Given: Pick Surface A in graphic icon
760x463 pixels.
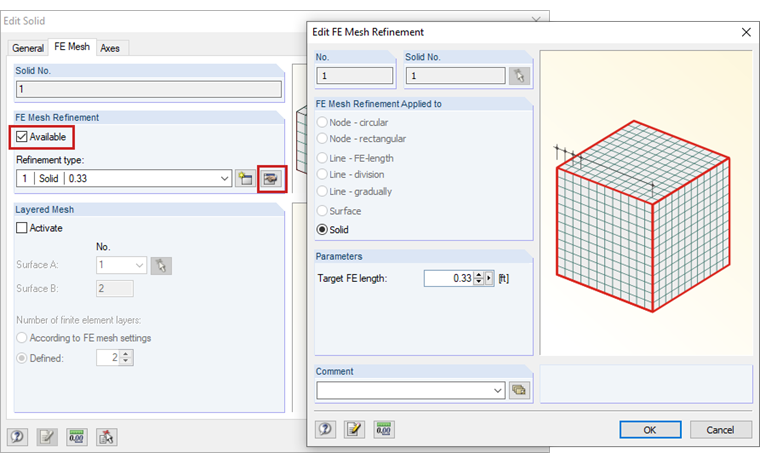Looking at the screenshot, I should tap(161, 266).
